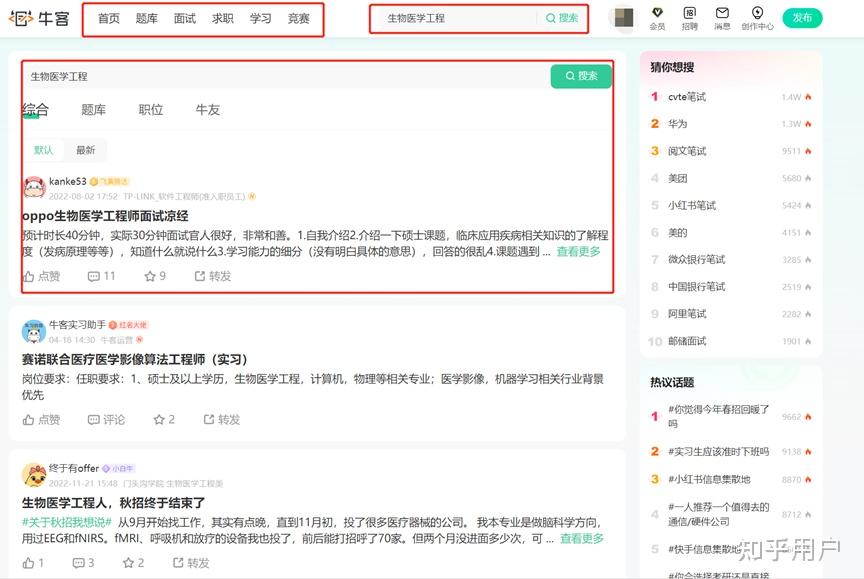The width and height of the screenshot is (864, 579).
Task: Open the kanke53 username link
Action: 68,181
